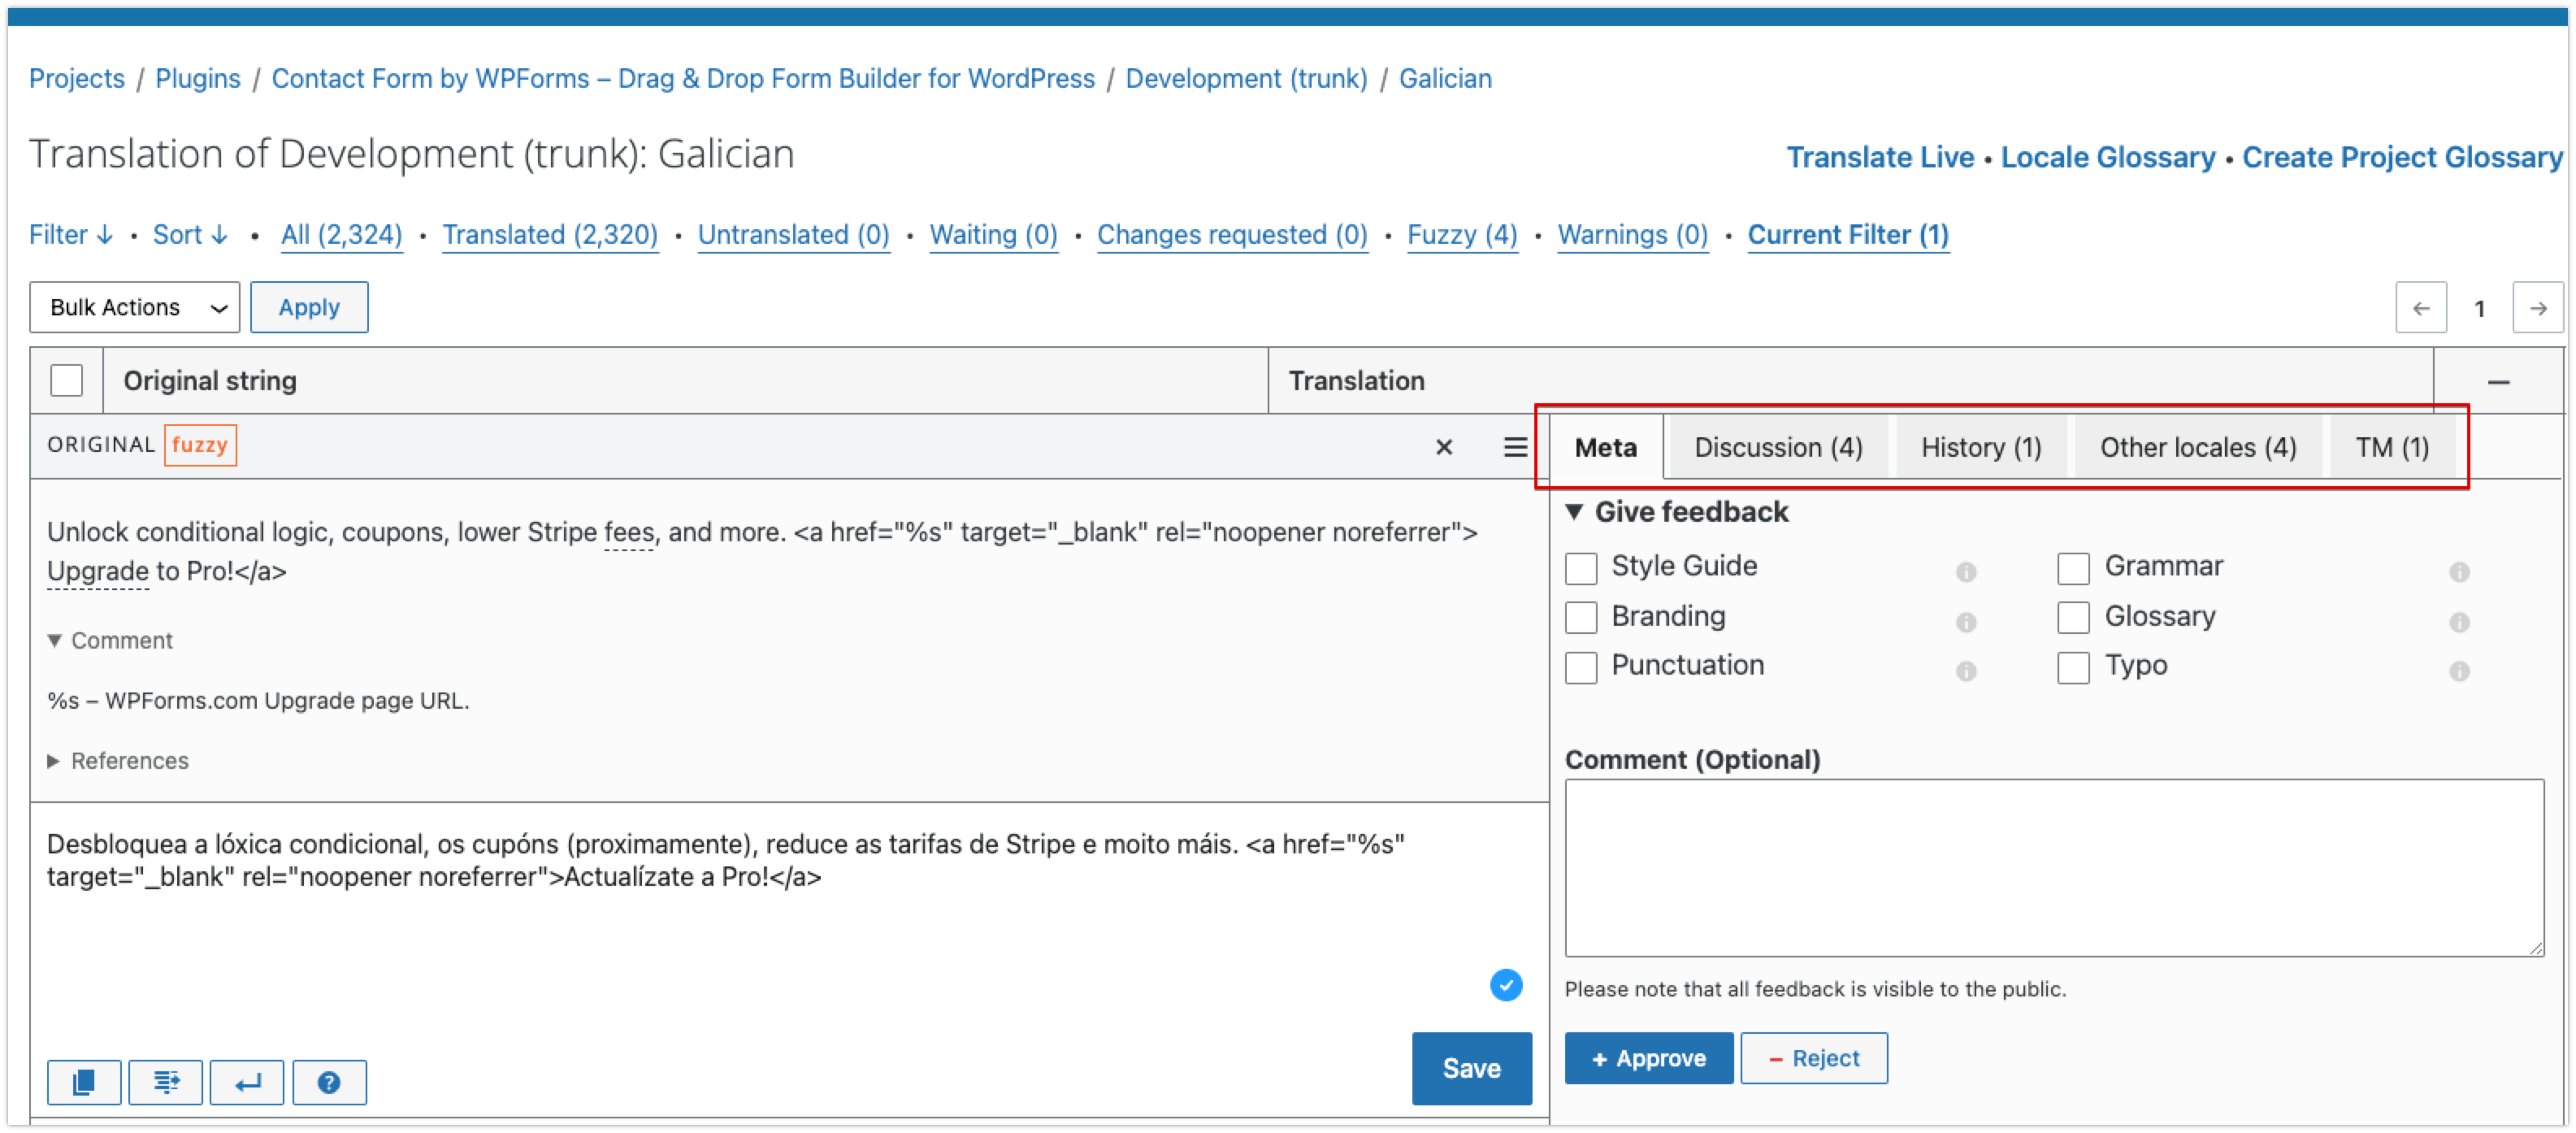This screenshot has width=2576, height=1133.
Task: Go to next page arrow
Action: coord(2537,308)
